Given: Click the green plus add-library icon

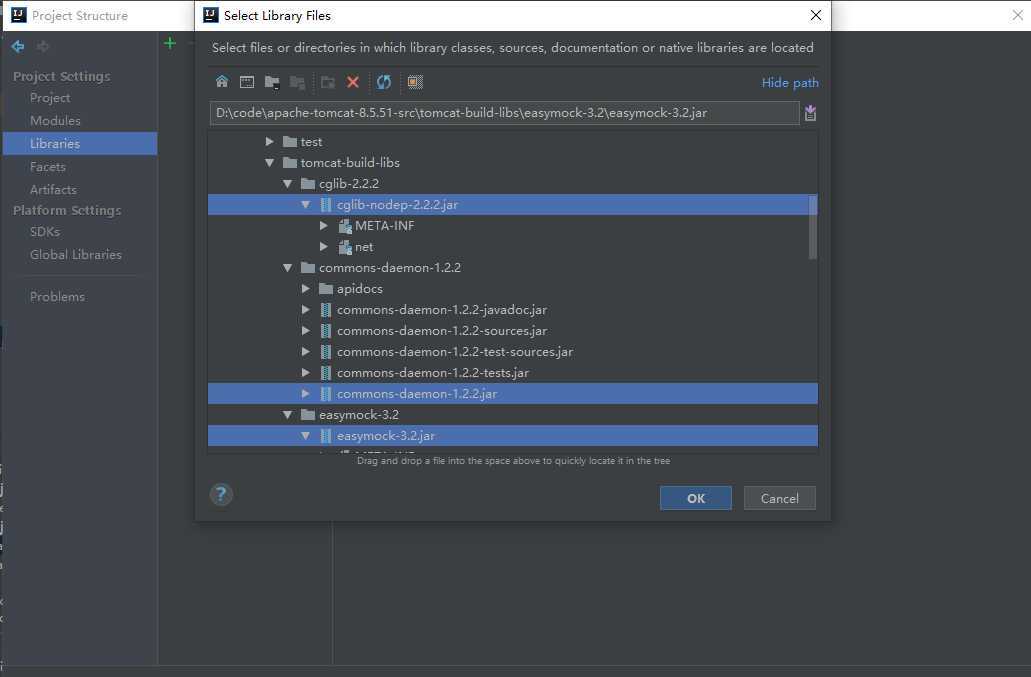Looking at the screenshot, I should tap(170, 43).
